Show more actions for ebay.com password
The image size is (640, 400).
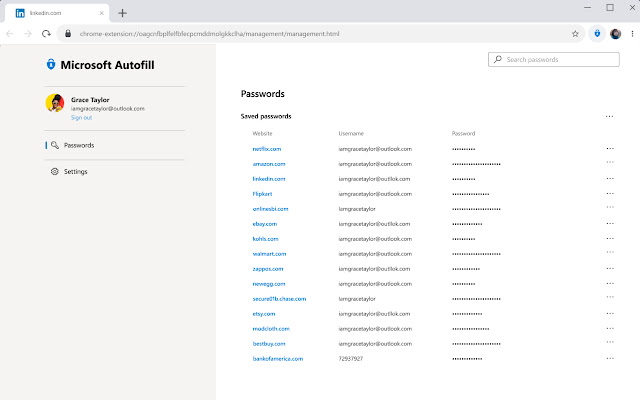609,223
